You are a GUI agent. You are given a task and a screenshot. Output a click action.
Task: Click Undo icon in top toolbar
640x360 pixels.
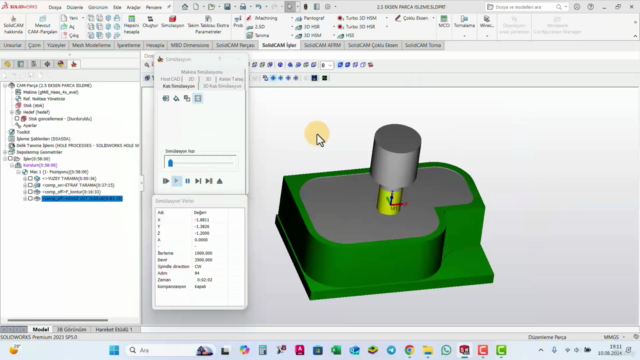pyautogui.click(x=258, y=7)
